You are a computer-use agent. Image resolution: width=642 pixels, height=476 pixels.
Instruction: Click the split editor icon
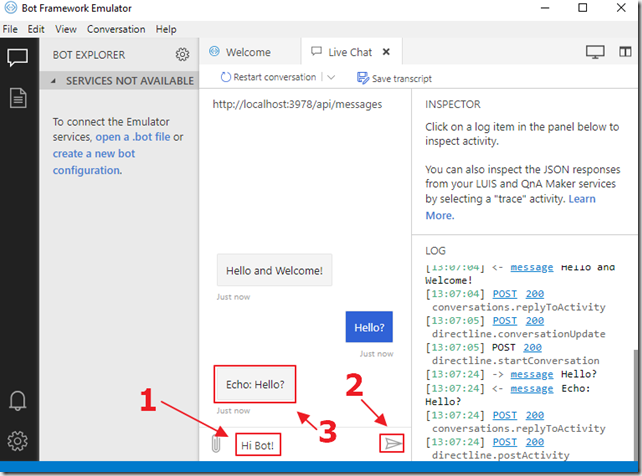click(625, 52)
